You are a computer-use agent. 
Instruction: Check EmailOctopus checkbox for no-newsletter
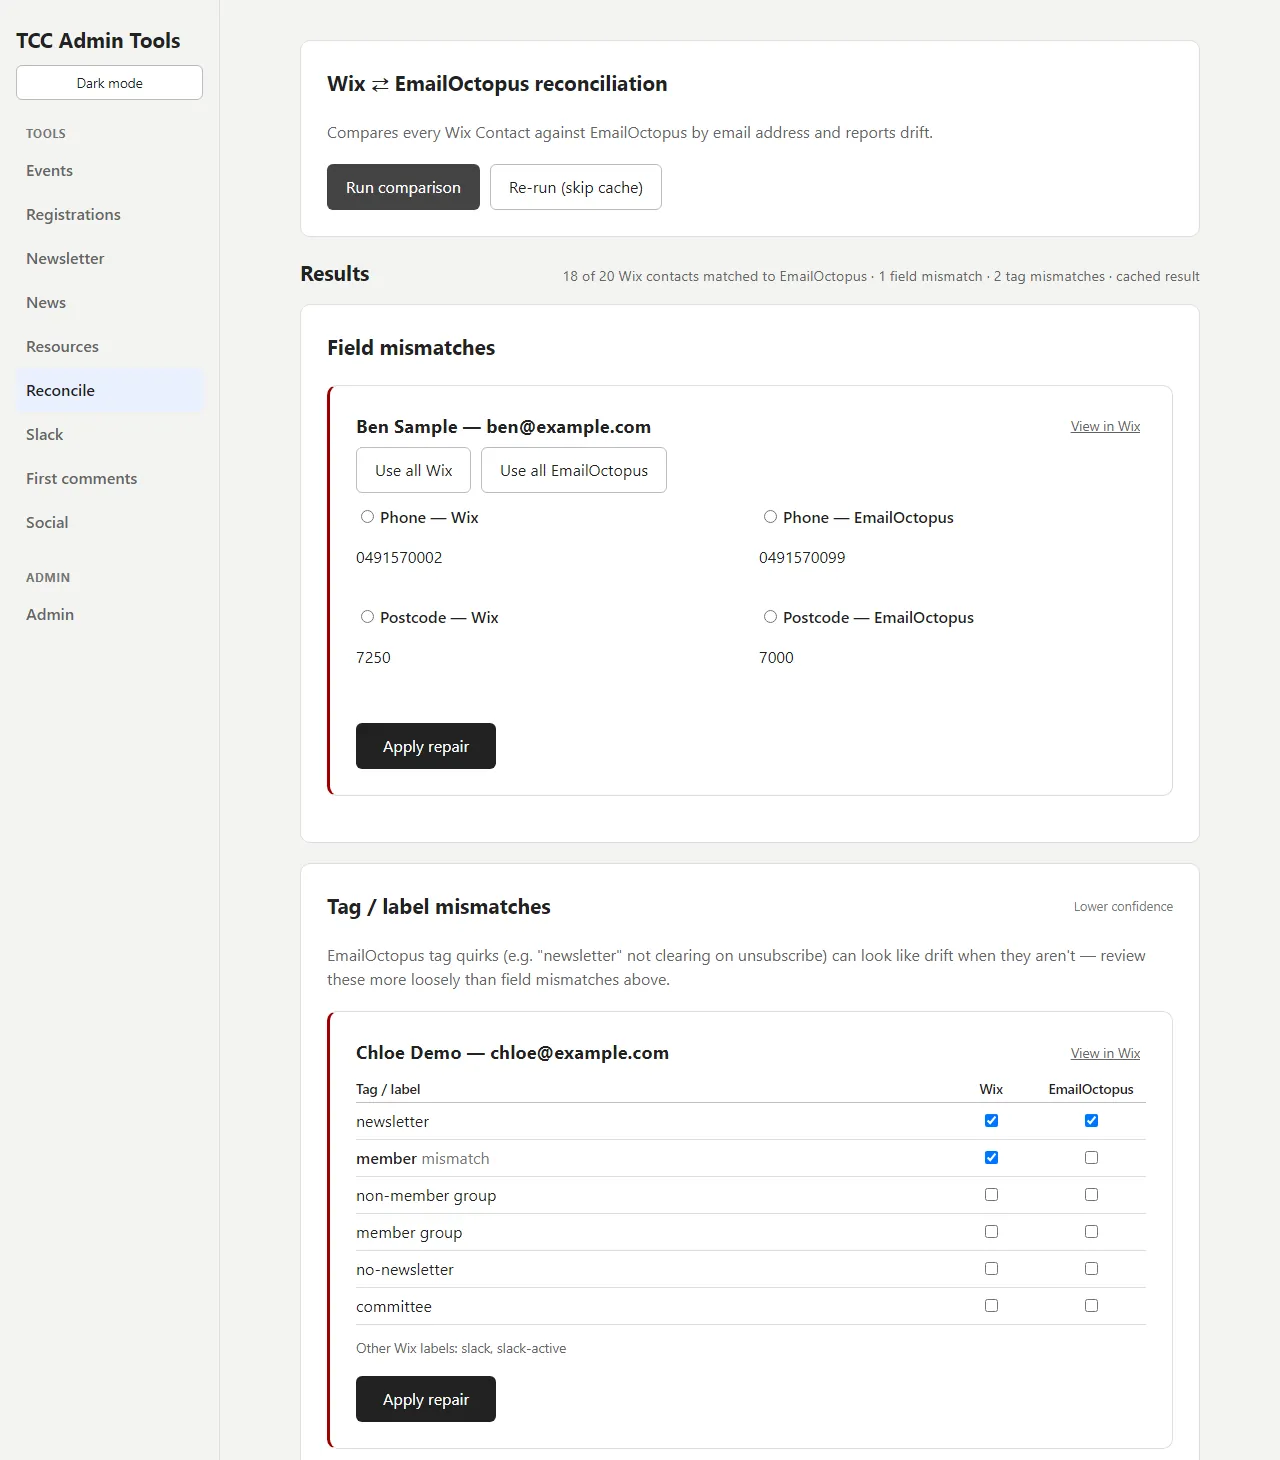coord(1091,1269)
